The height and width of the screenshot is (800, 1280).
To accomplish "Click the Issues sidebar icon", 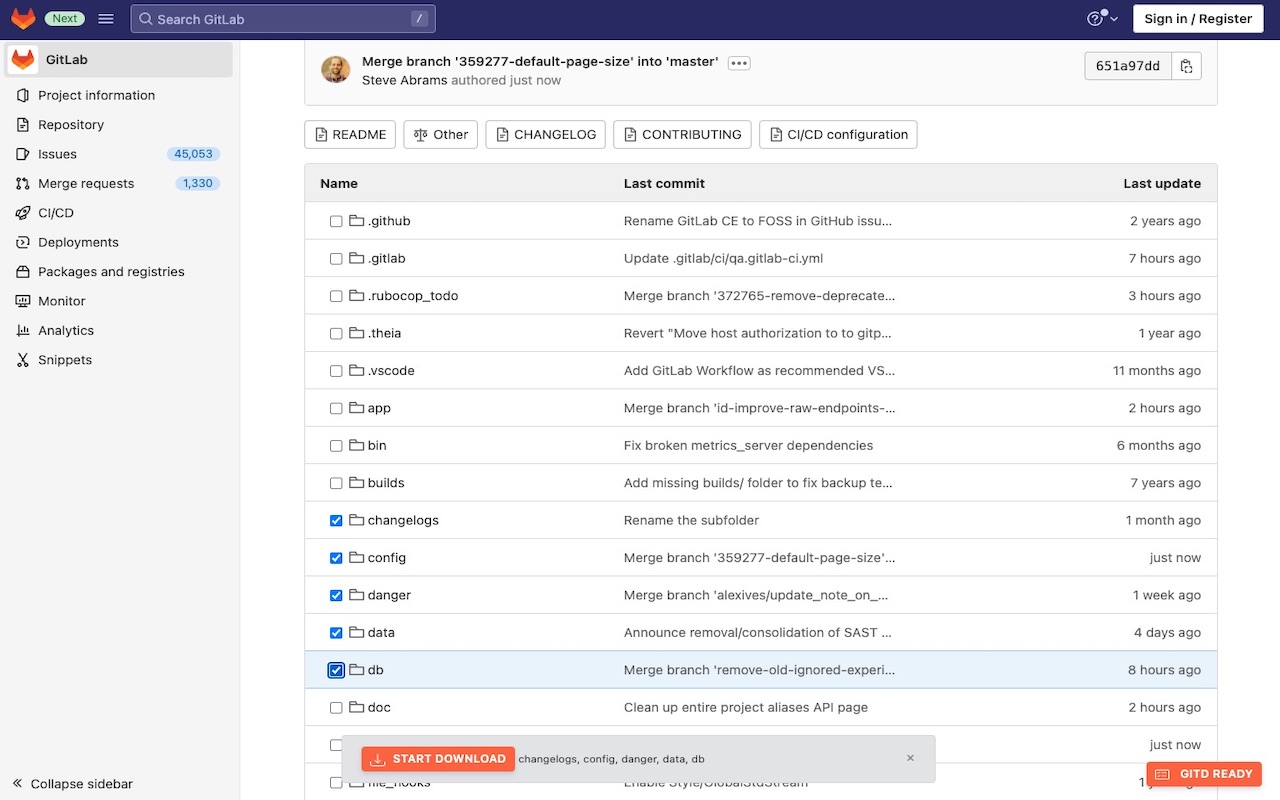I will pyautogui.click(x=23, y=154).
